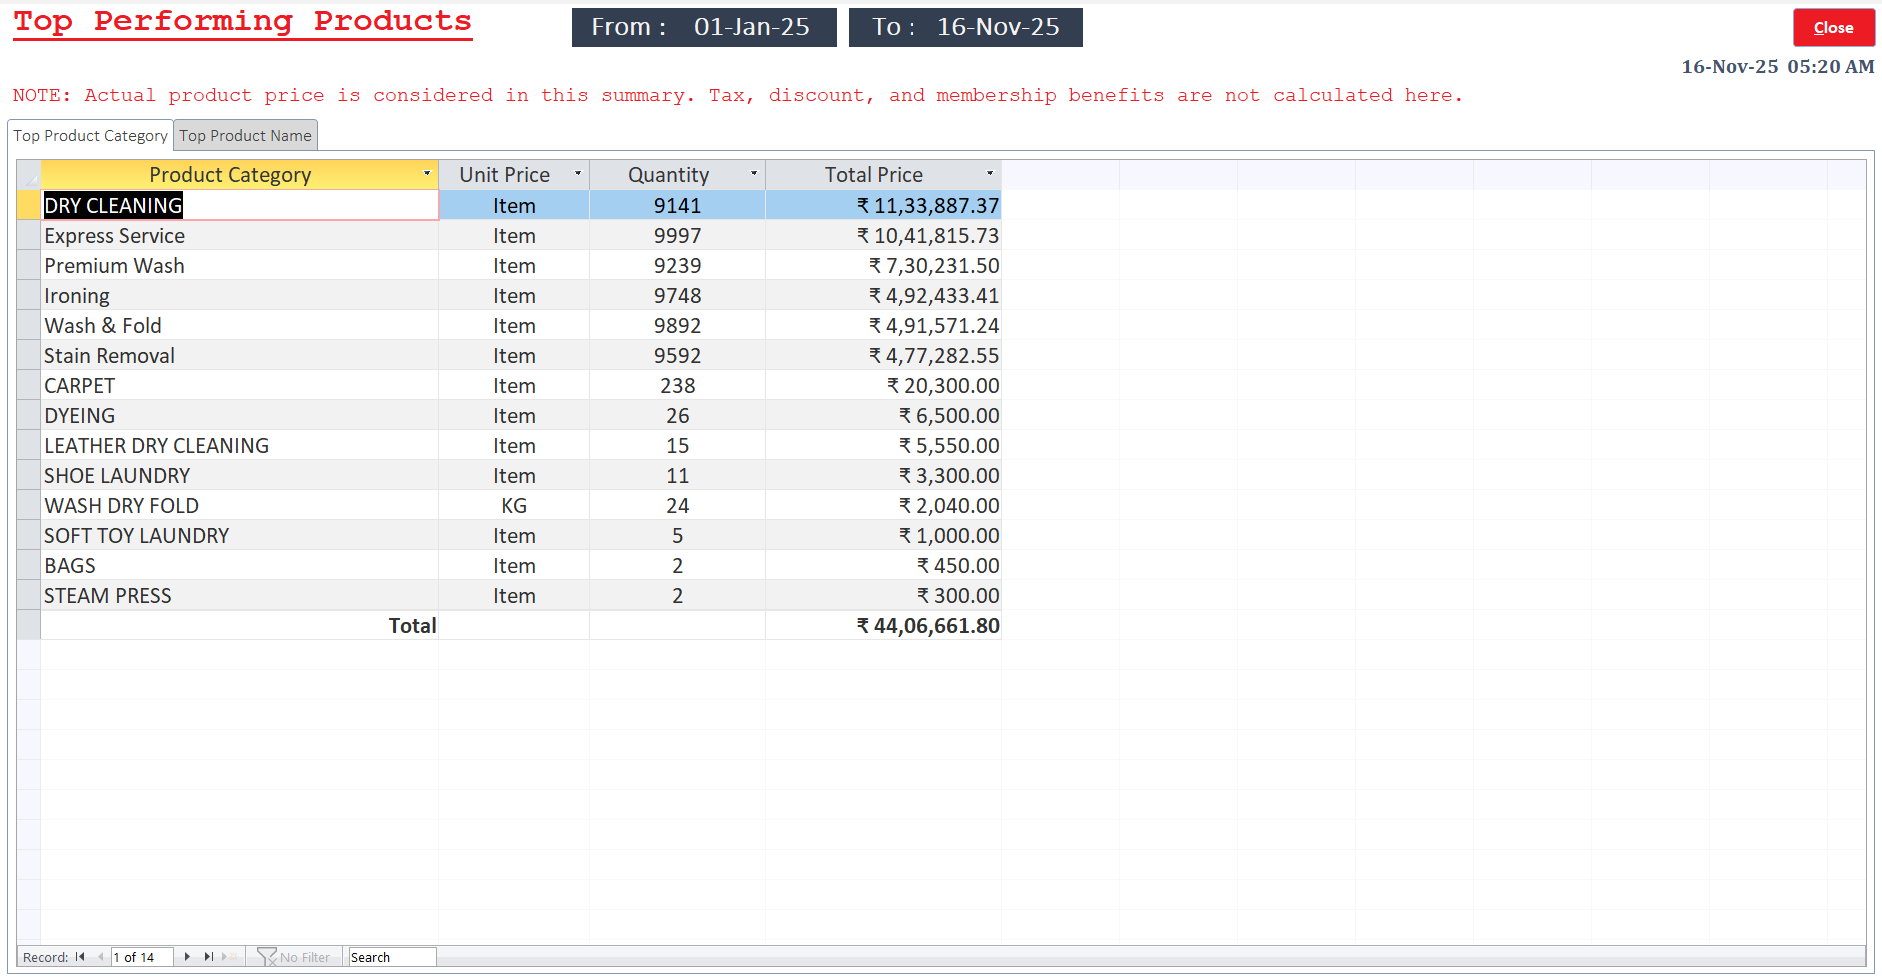This screenshot has width=1882, height=980.
Task: Click the From date field 01-Jan-25
Action: point(752,27)
